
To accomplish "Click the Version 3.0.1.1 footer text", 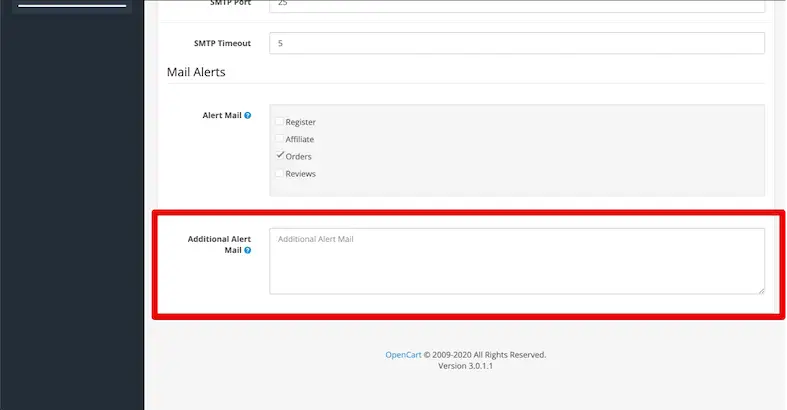I will [x=465, y=366].
